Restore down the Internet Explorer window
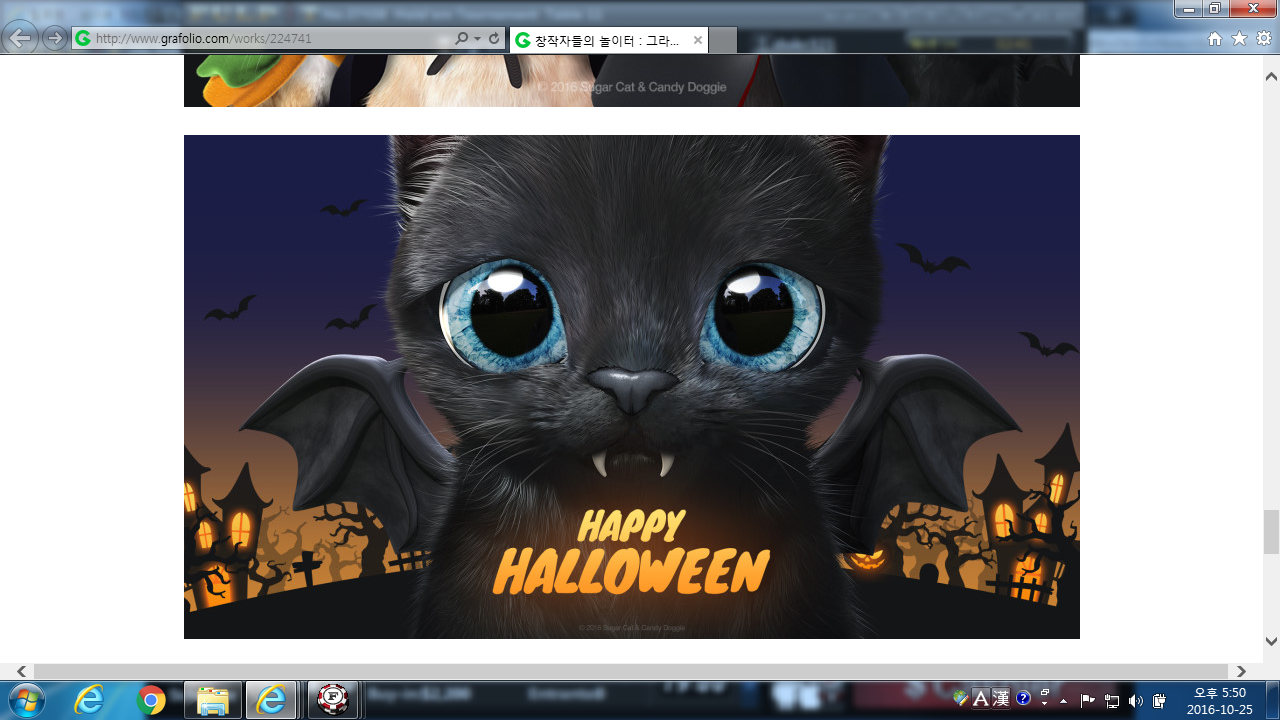Image resolution: width=1280 pixels, height=720 pixels. 1215,9
